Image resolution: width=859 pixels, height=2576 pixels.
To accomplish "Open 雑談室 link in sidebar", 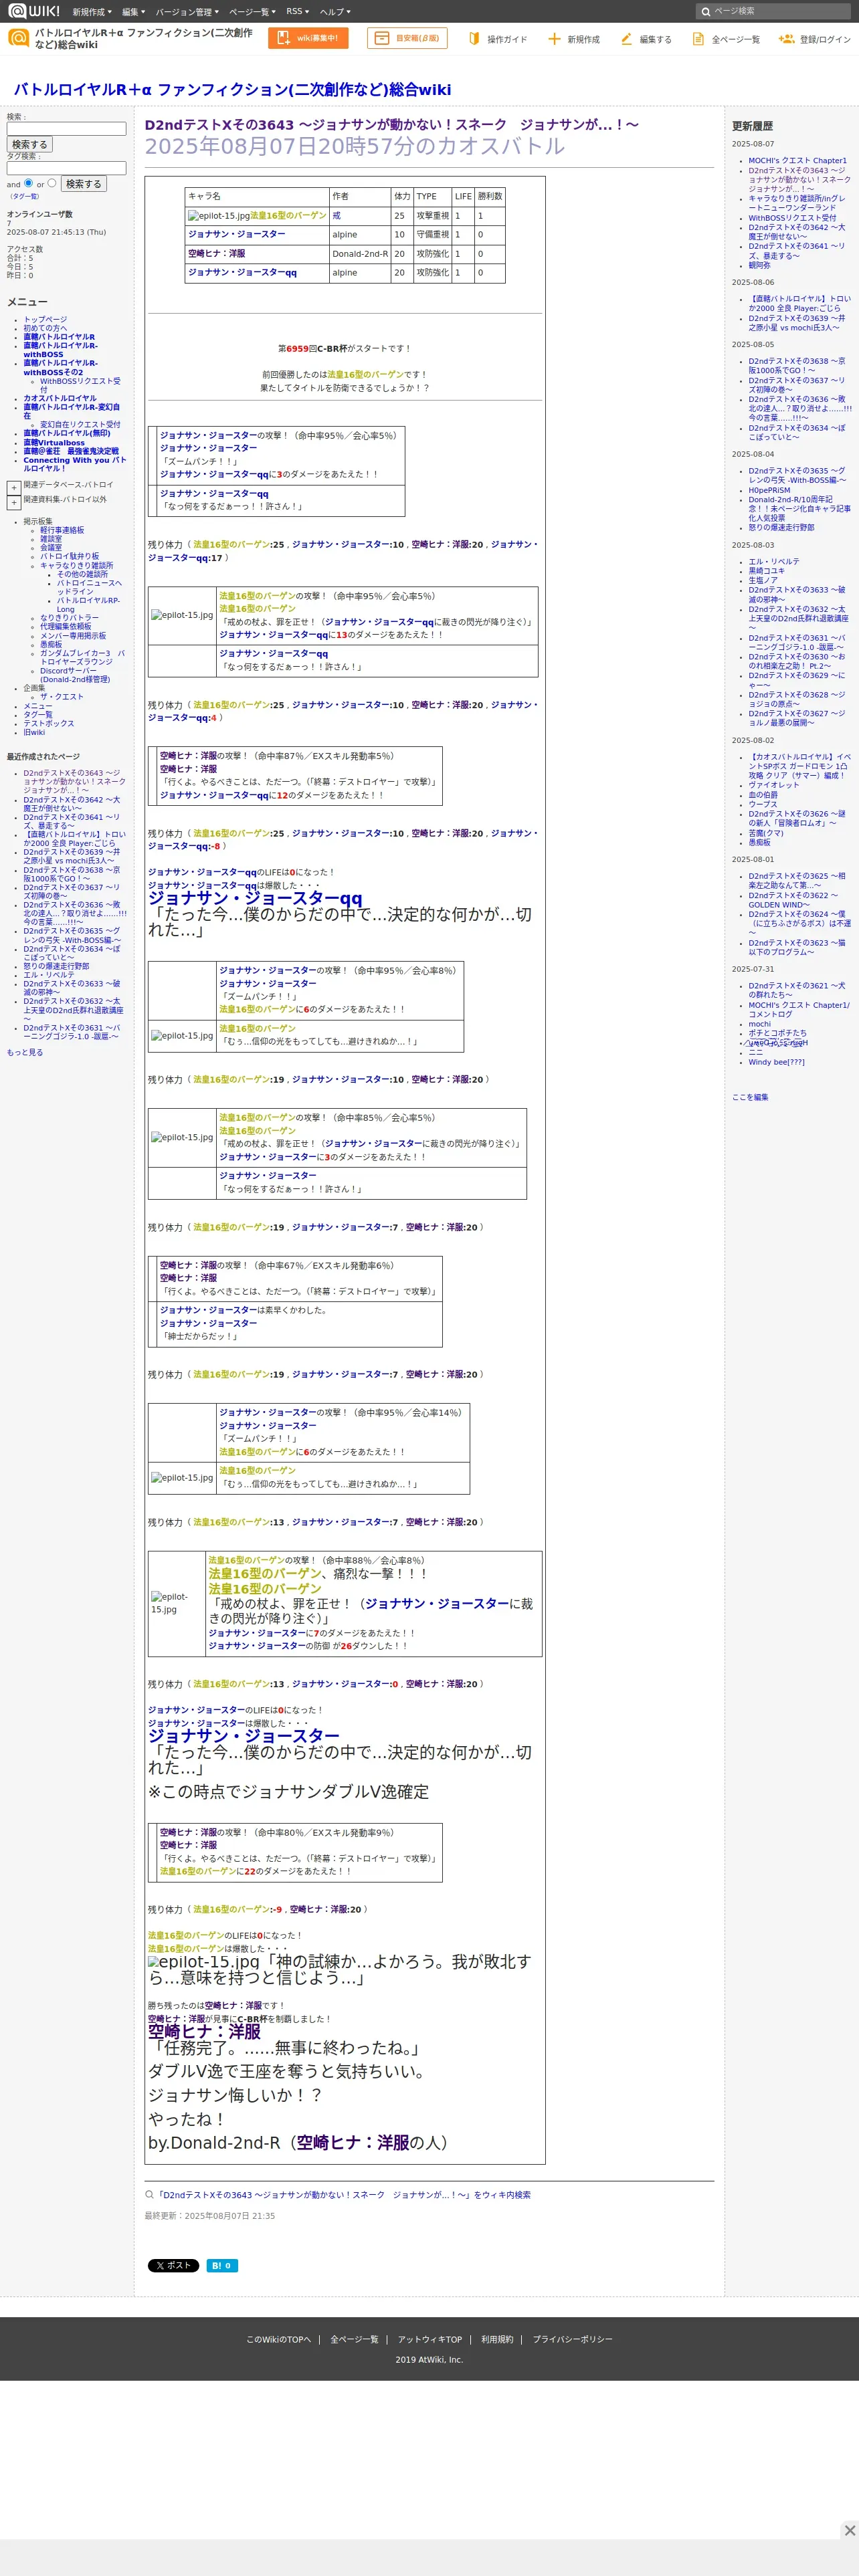I will (x=51, y=539).
